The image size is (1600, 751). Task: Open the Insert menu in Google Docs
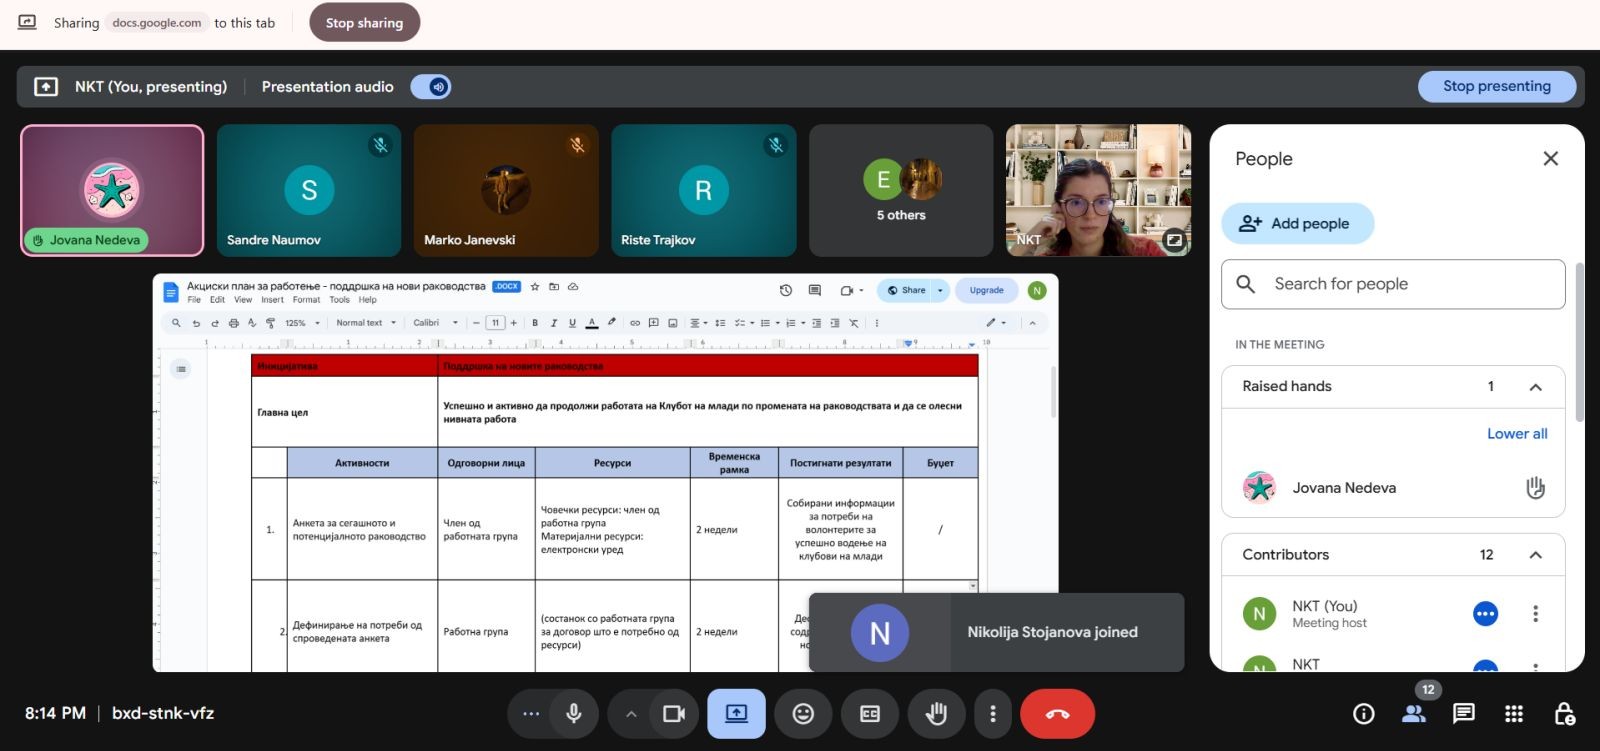point(272,300)
